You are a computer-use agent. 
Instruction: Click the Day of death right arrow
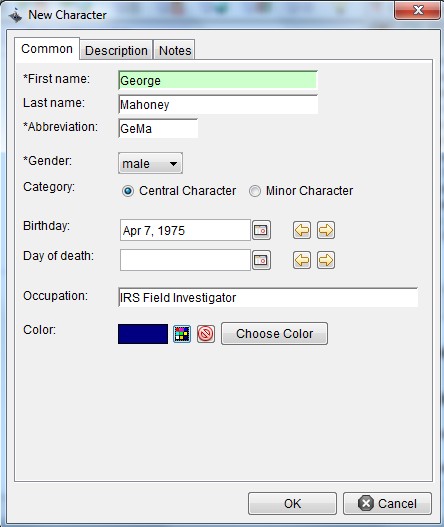pos(326,260)
